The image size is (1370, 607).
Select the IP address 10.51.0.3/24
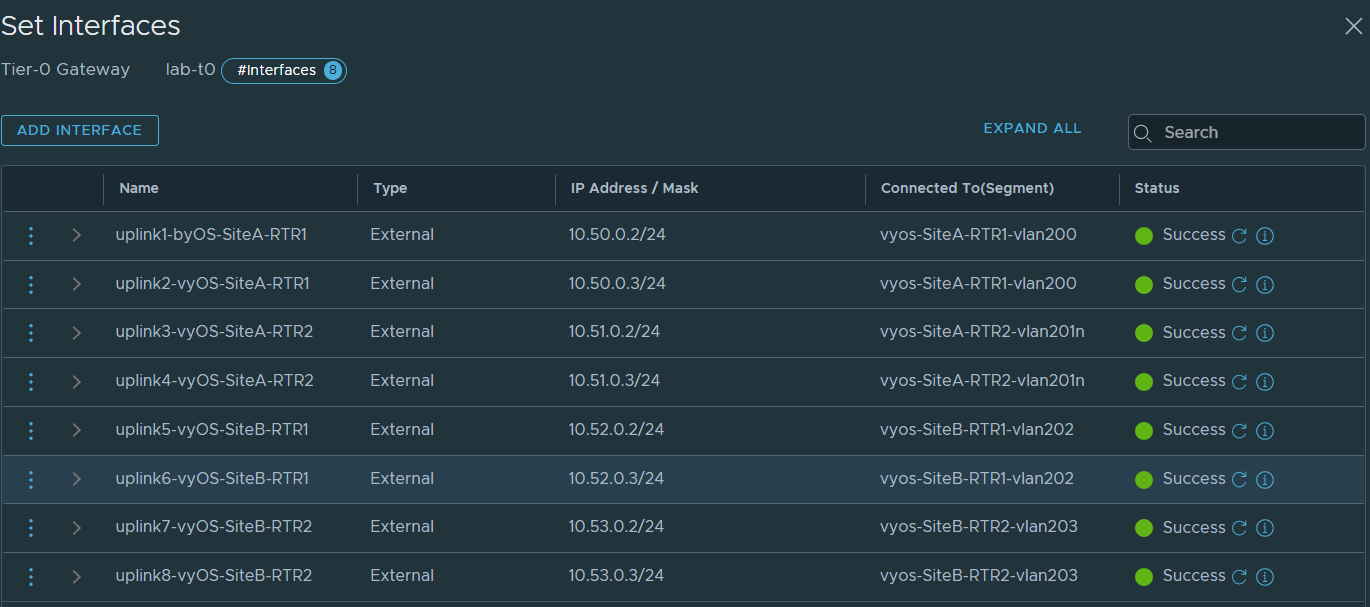615,381
